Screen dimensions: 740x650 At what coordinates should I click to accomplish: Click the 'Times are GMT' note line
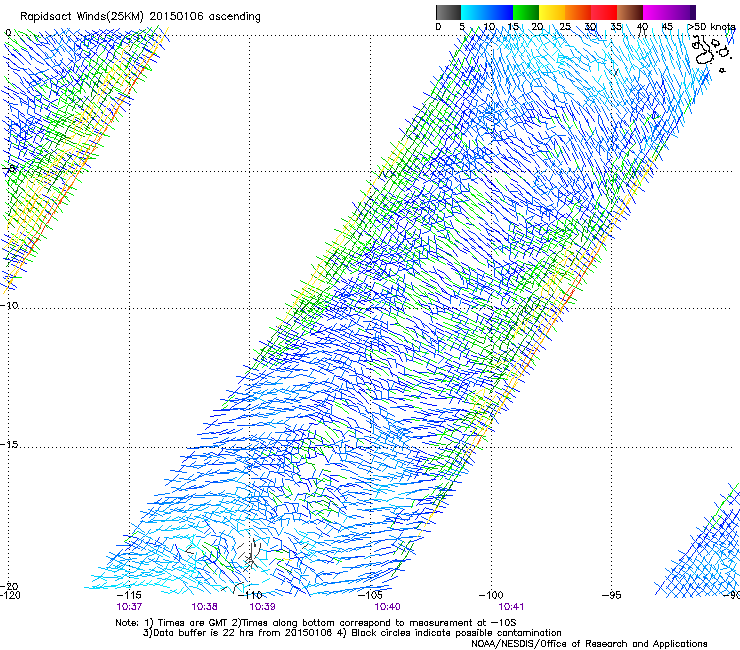point(315,623)
